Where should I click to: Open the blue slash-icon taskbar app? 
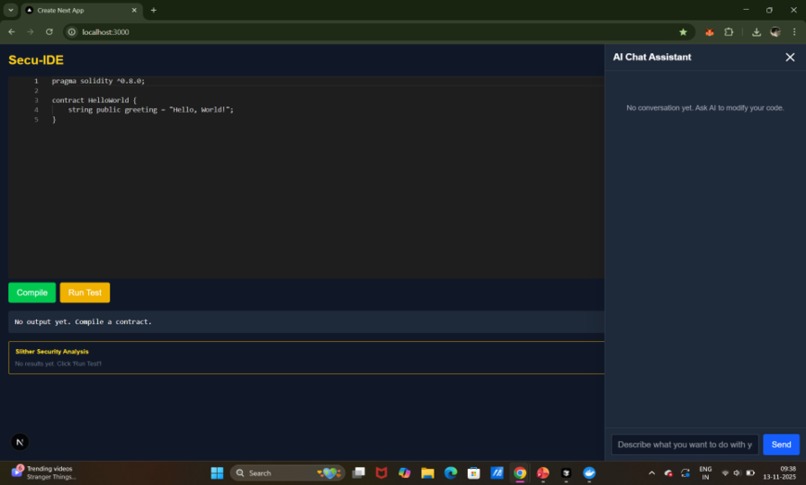497,473
